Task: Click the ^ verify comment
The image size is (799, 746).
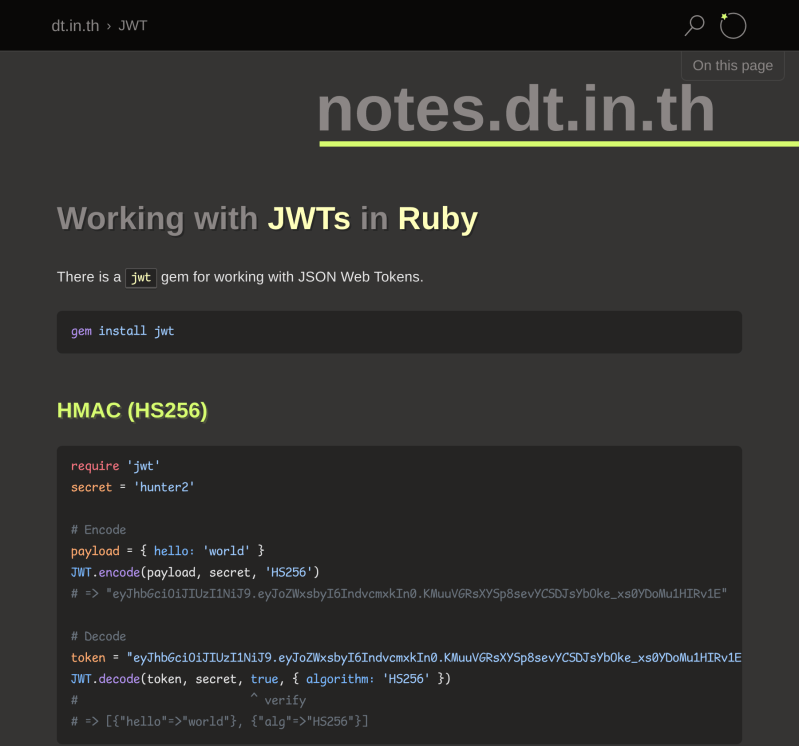Action: tap(278, 700)
